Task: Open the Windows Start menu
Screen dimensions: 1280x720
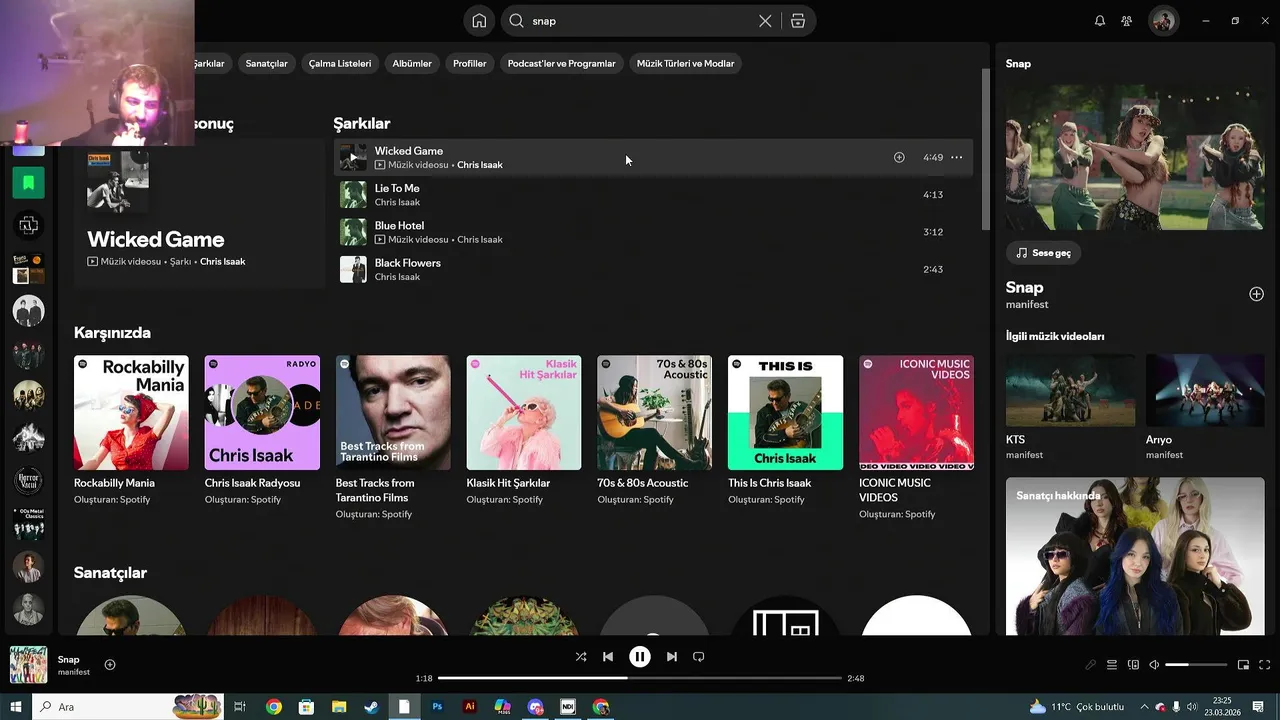Action: coord(16,707)
